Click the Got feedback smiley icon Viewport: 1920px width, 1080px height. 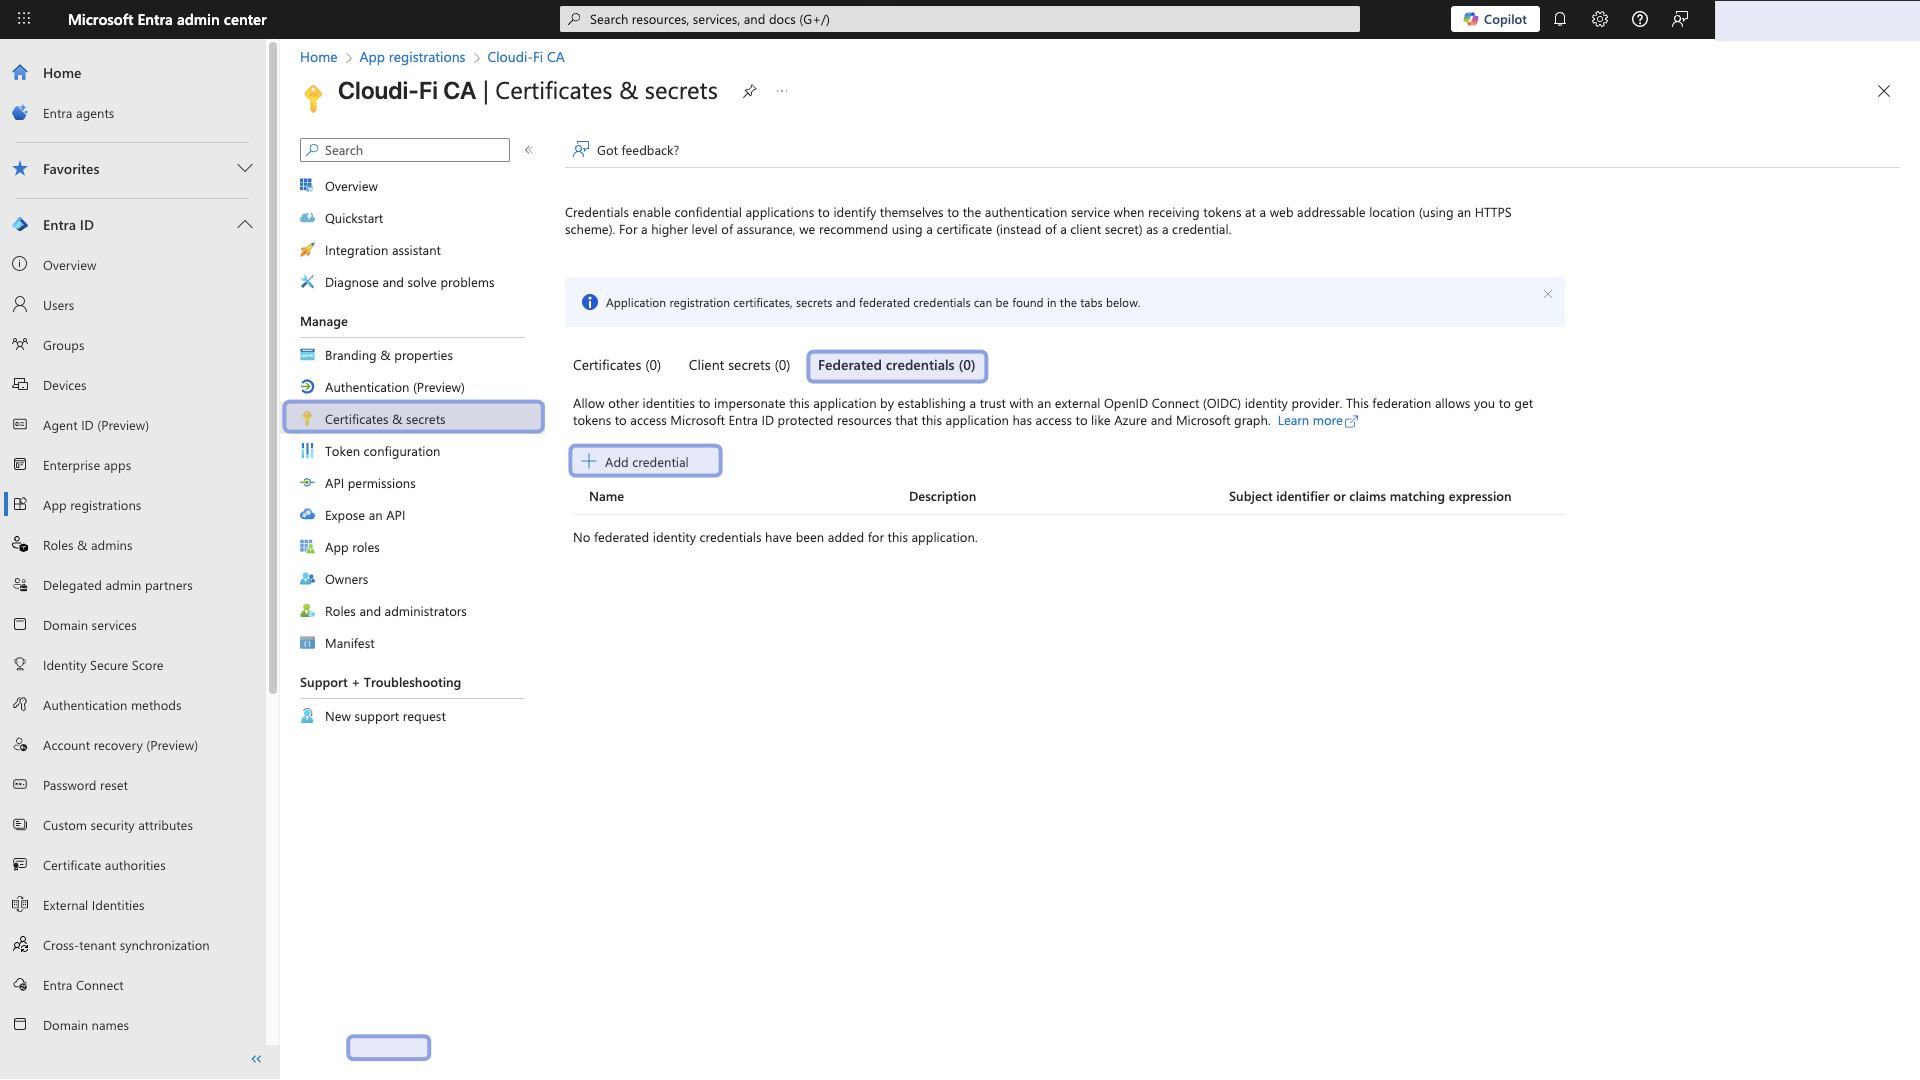coord(580,149)
